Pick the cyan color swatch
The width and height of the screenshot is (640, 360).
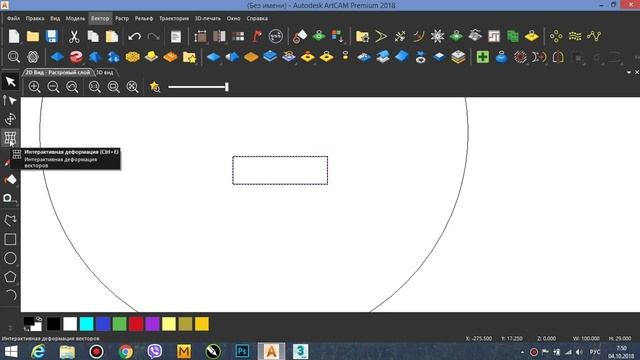(87, 324)
